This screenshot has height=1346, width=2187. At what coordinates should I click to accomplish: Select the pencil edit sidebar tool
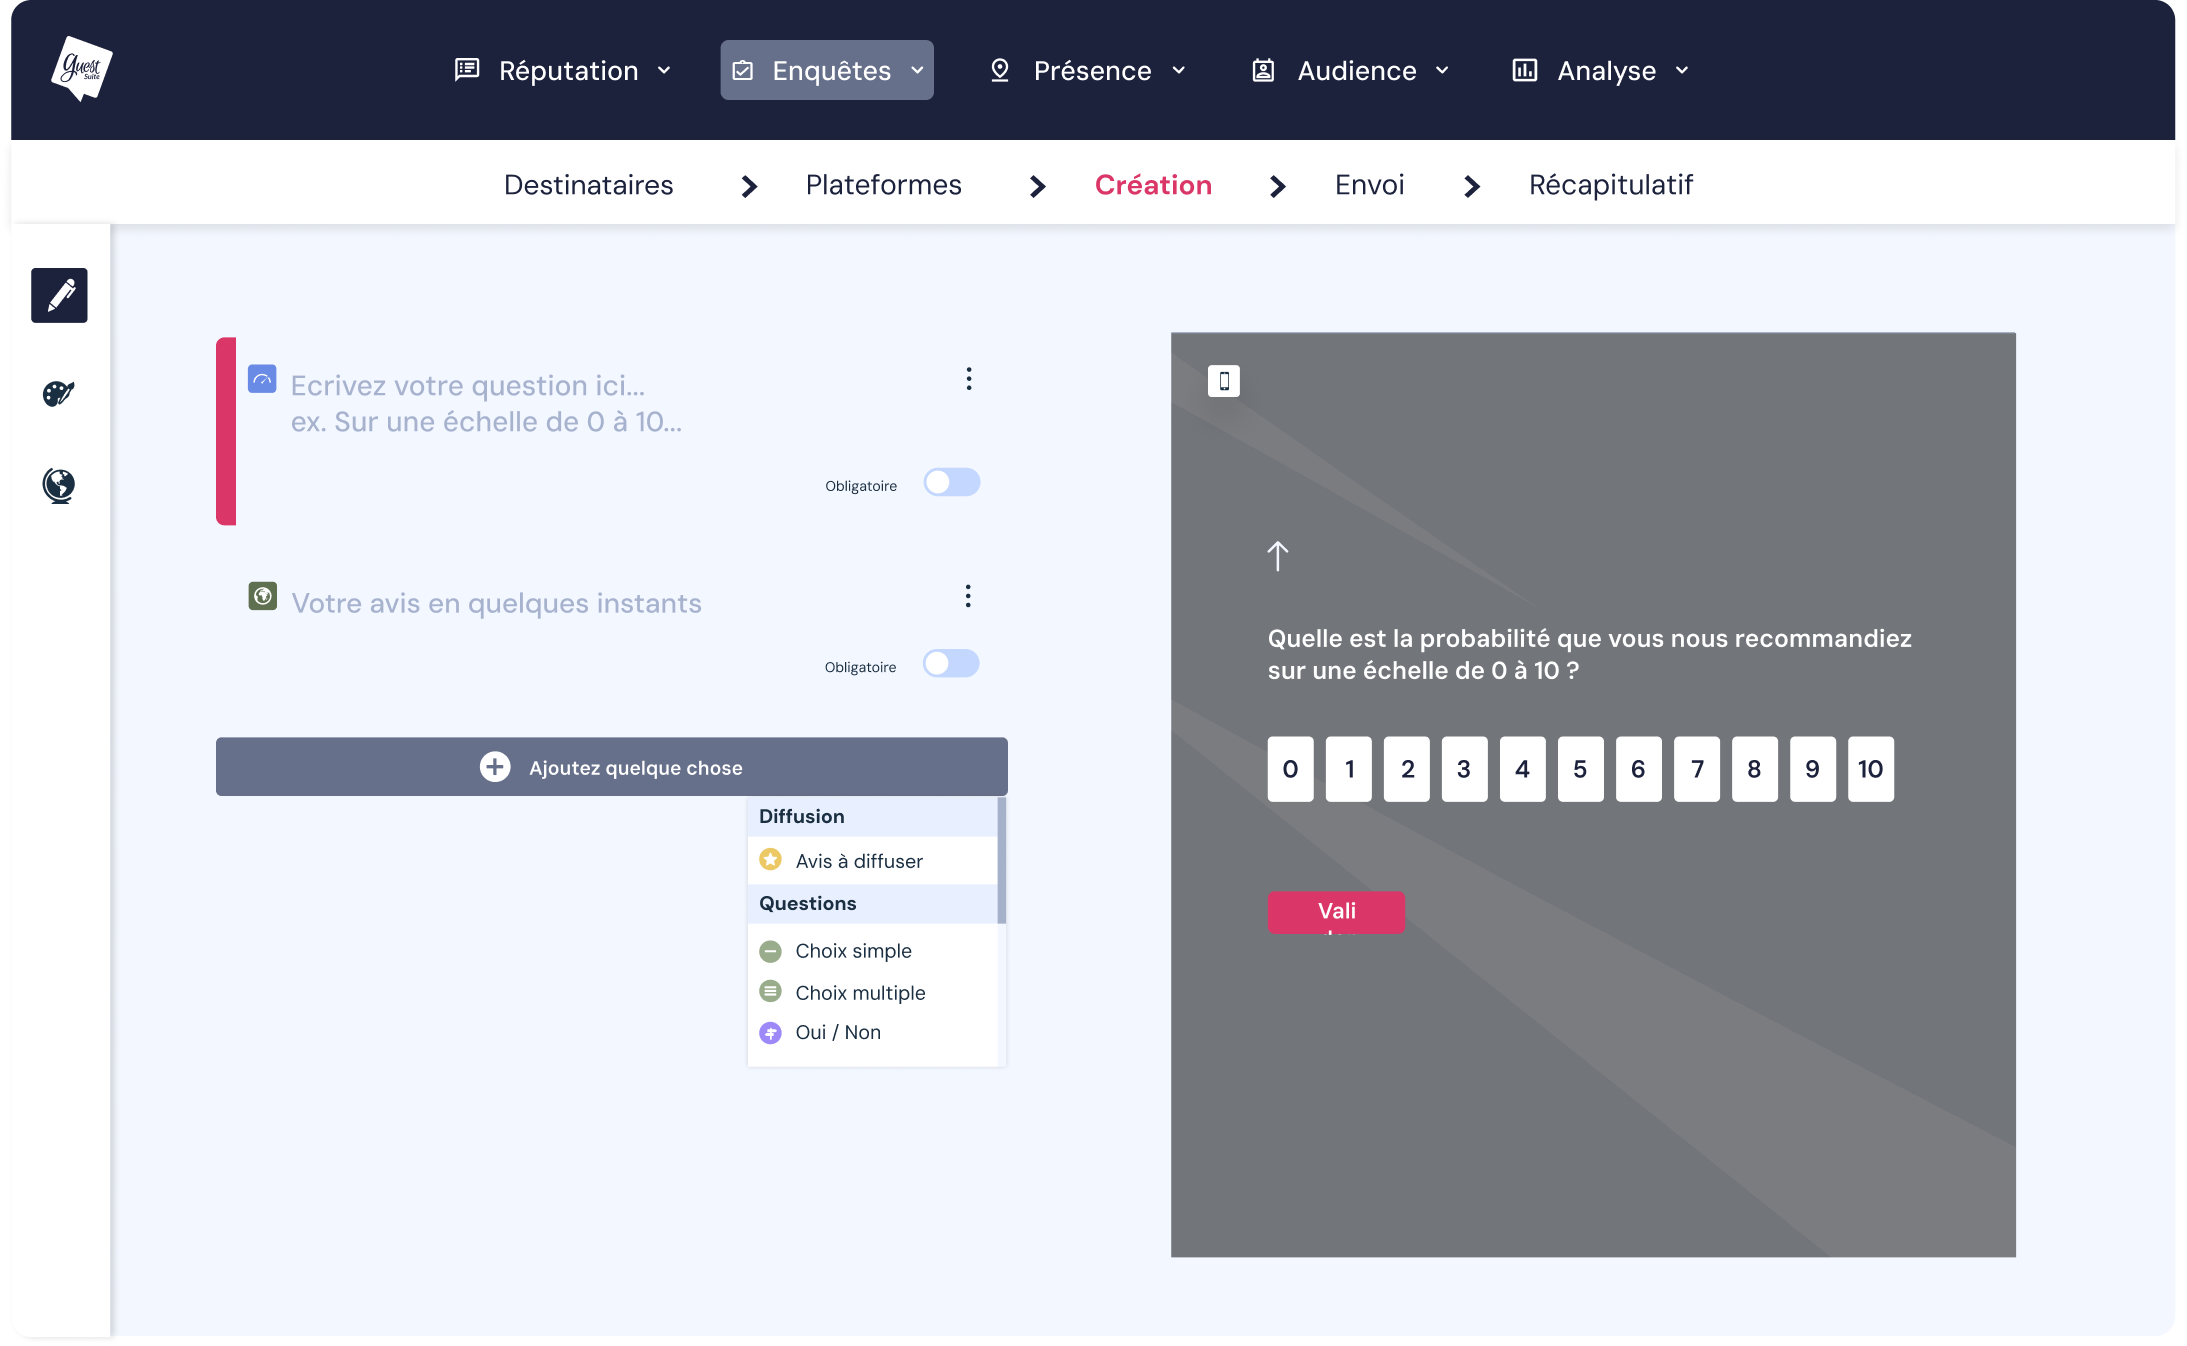[59, 295]
